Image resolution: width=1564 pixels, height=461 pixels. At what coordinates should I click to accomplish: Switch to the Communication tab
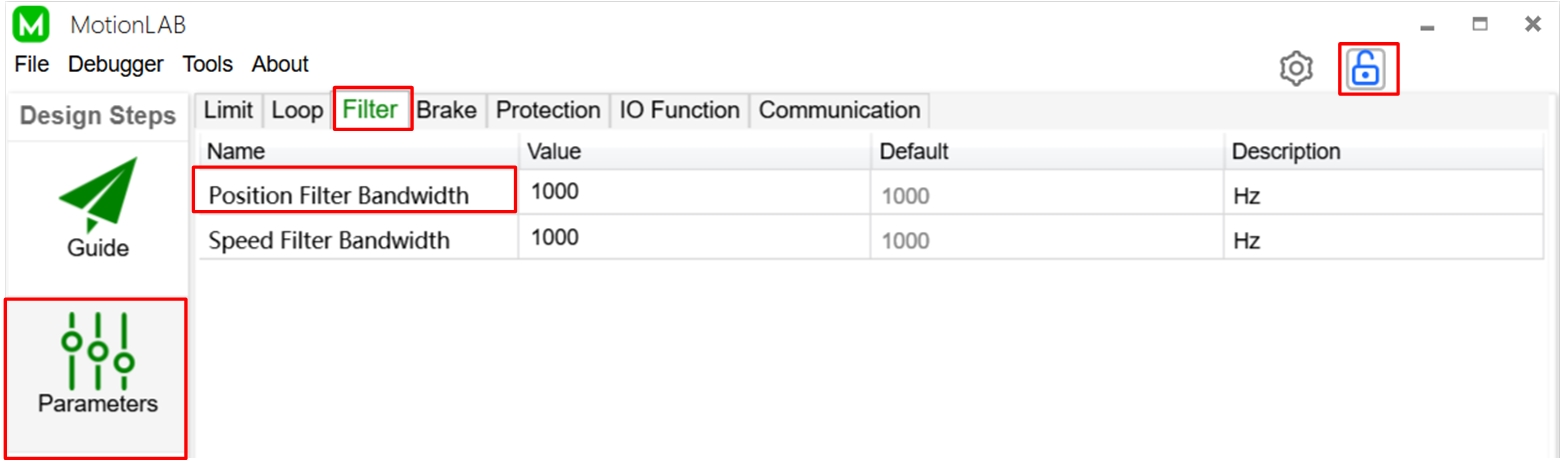[839, 110]
